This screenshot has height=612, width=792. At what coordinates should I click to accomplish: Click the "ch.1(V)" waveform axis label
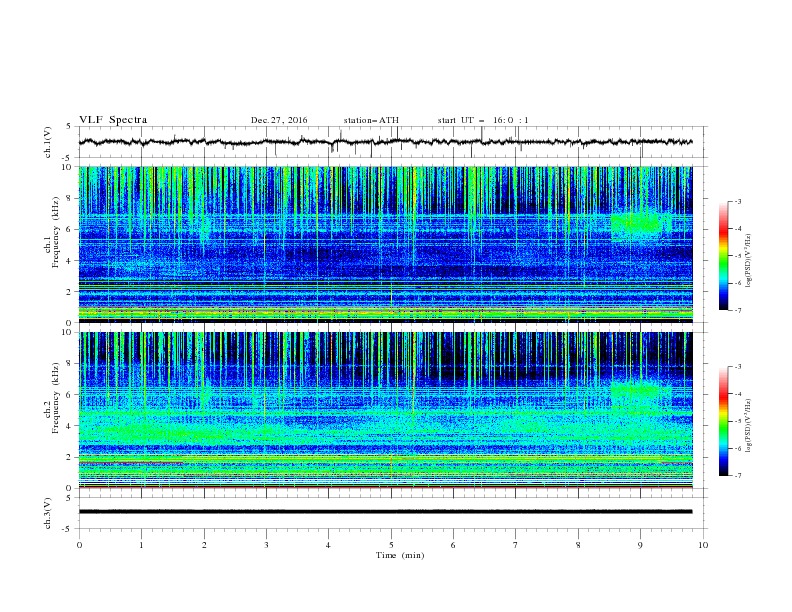48,142
